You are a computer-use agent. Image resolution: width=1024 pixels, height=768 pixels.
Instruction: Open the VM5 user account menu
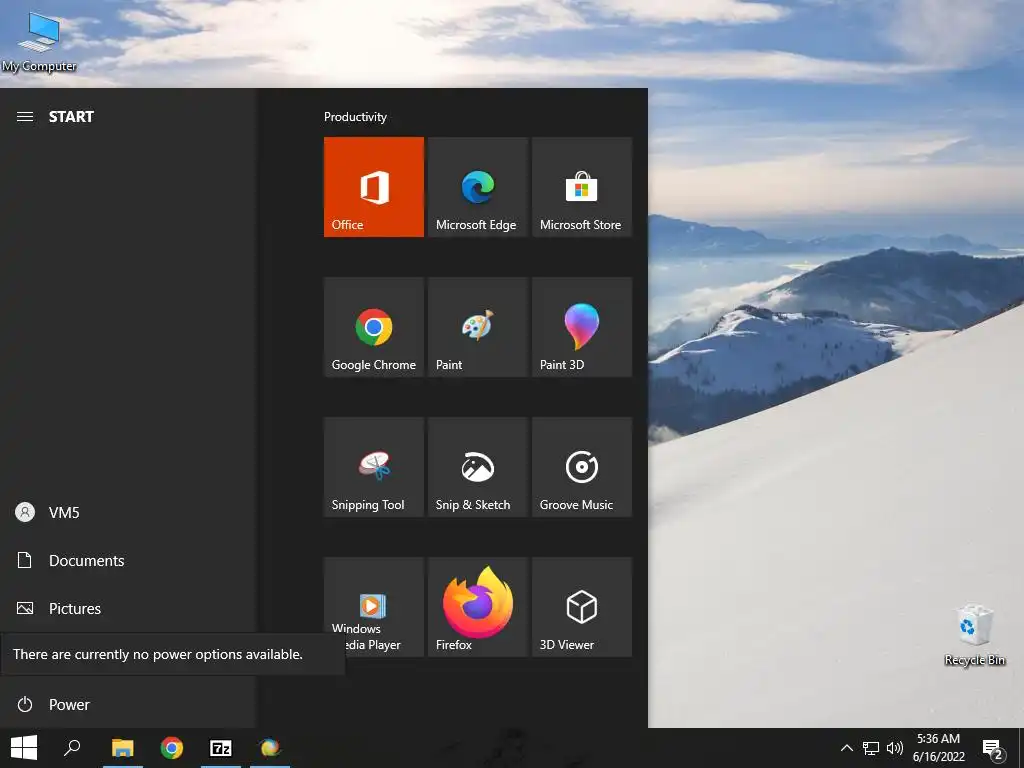point(127,513)
